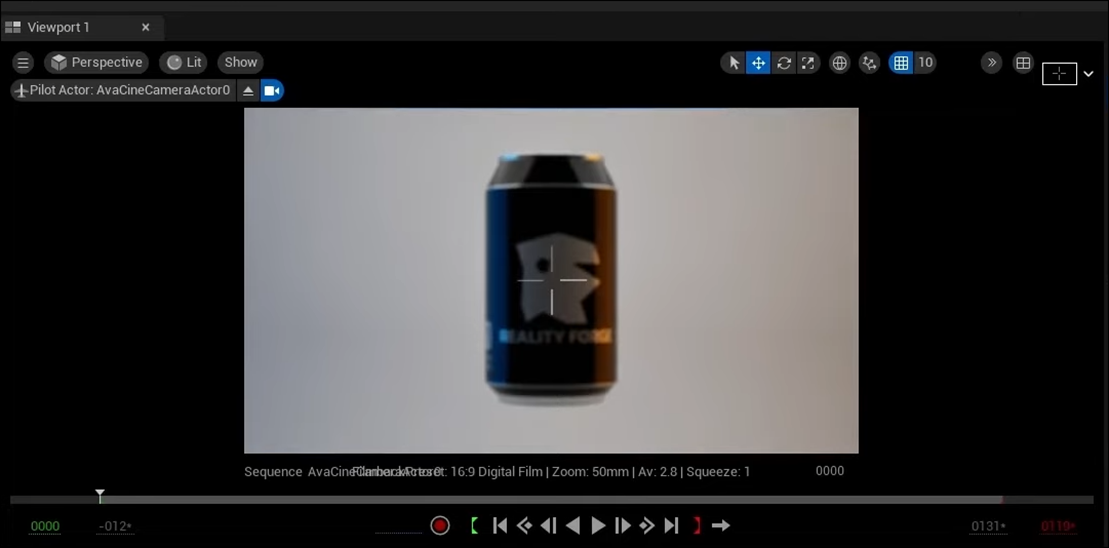Viewport: 1109px width, 548px height.
Task: Set playback end with red bracket
Action: pos(697,525)
